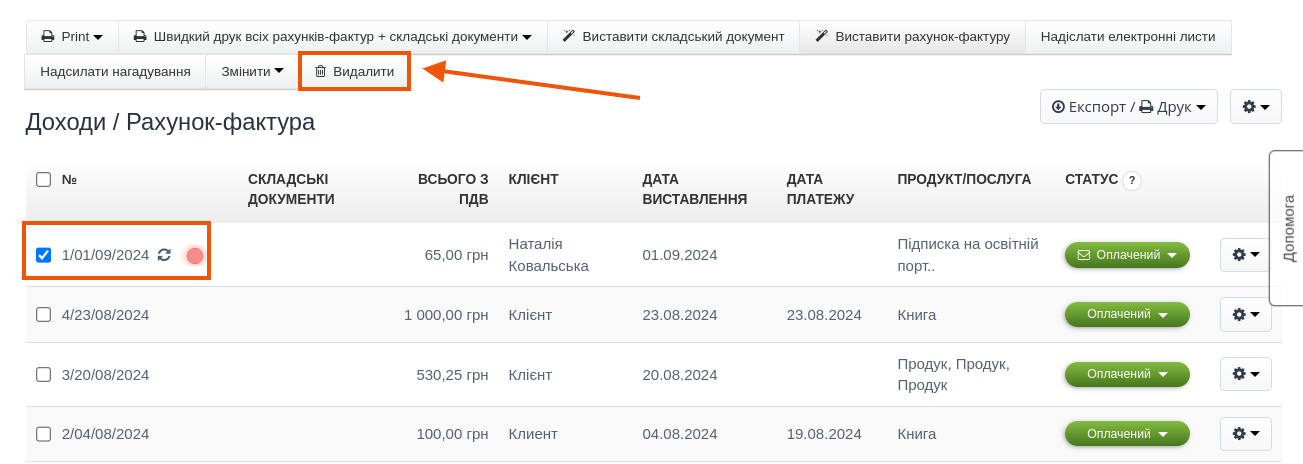Open the Експорт / Друк dropdown menu
Image resolution: width=1303 pixels, height=464 pixels.
point(1128,107)
